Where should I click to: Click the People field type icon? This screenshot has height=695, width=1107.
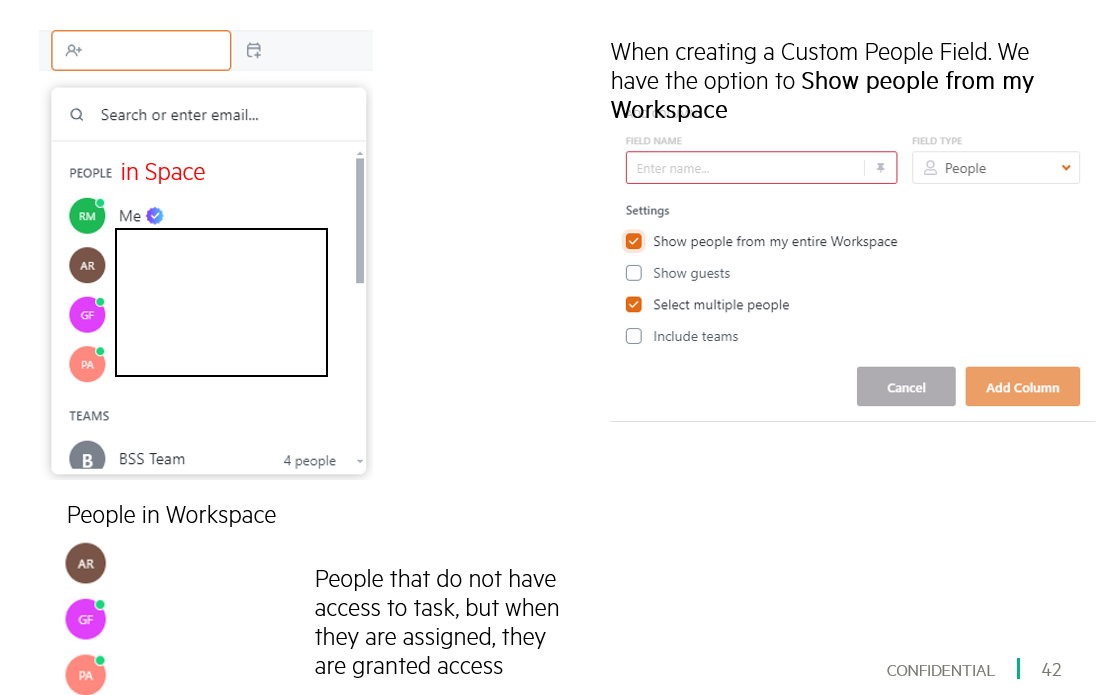point(934,167)
